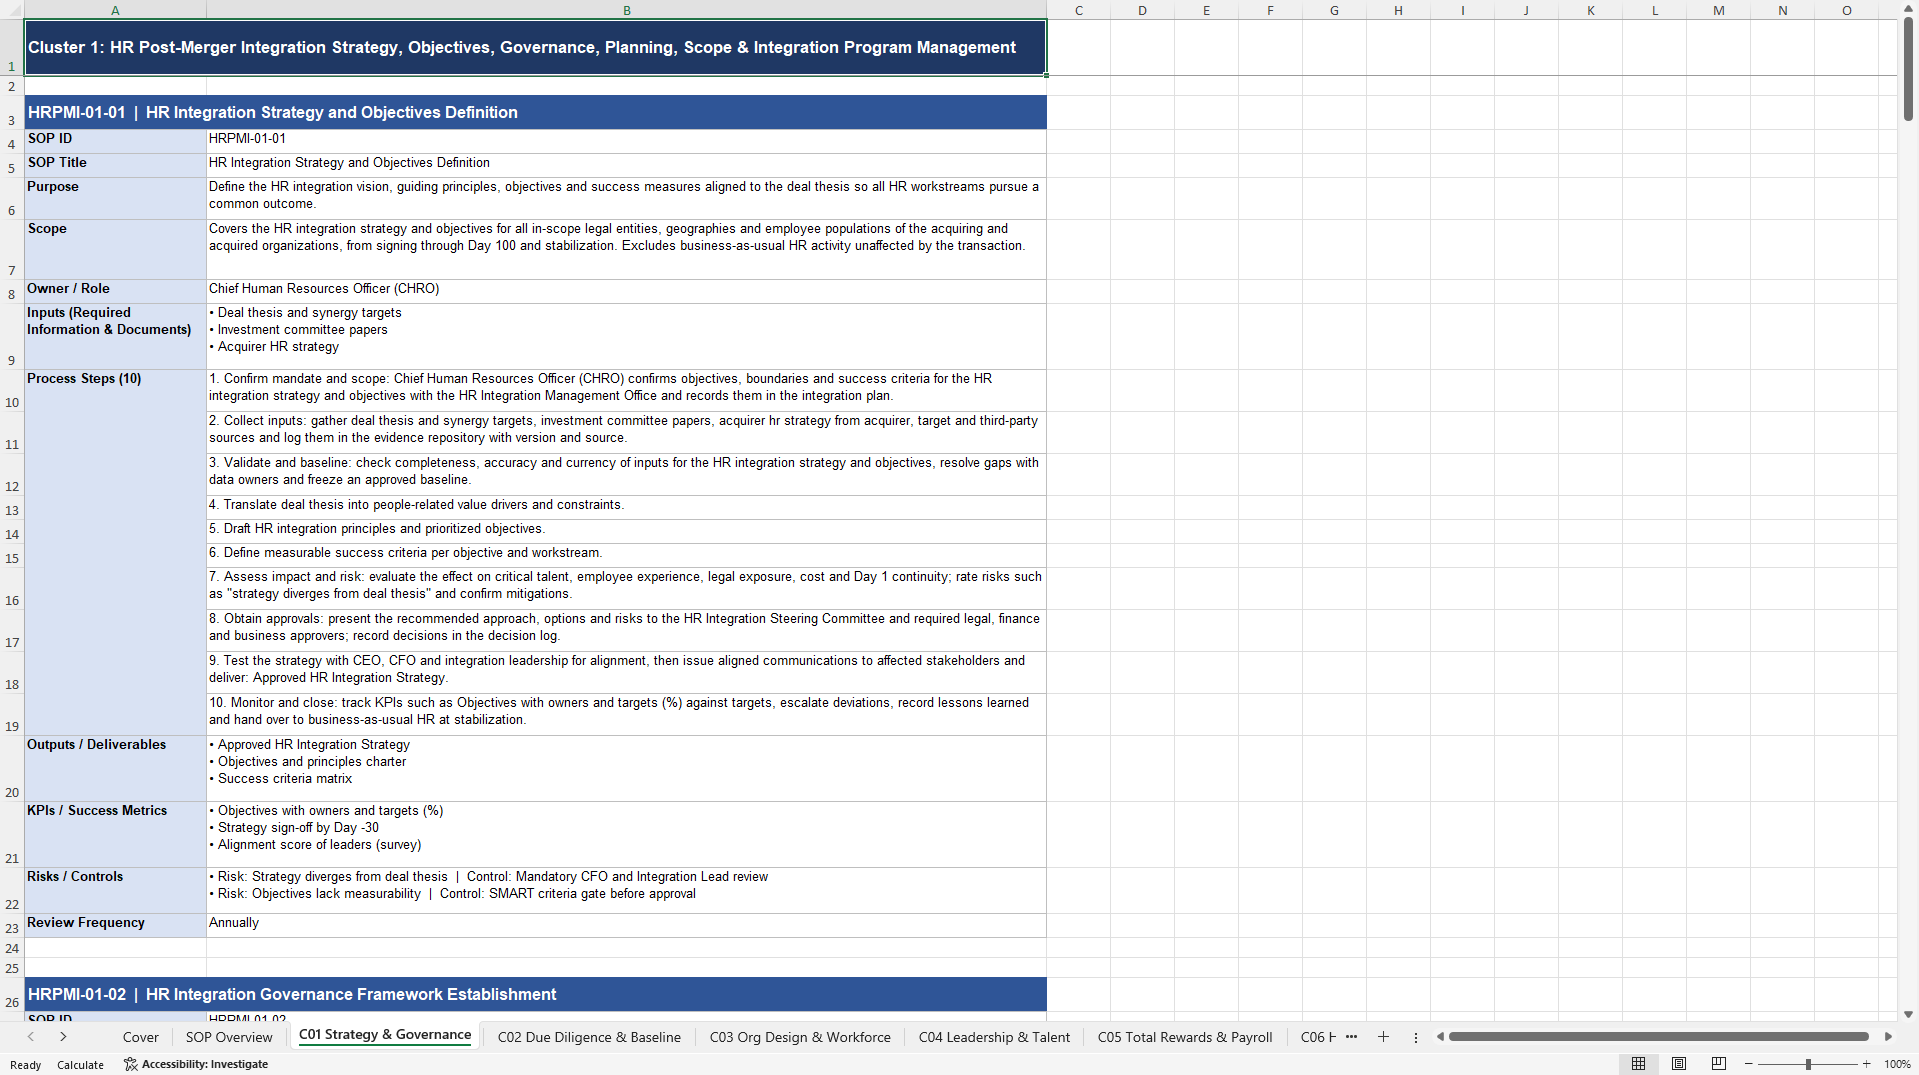Select the 'Annually' value cell
Image resolution: width=1919 pixels, height=1075 pixels.
[x=626, y=925]
